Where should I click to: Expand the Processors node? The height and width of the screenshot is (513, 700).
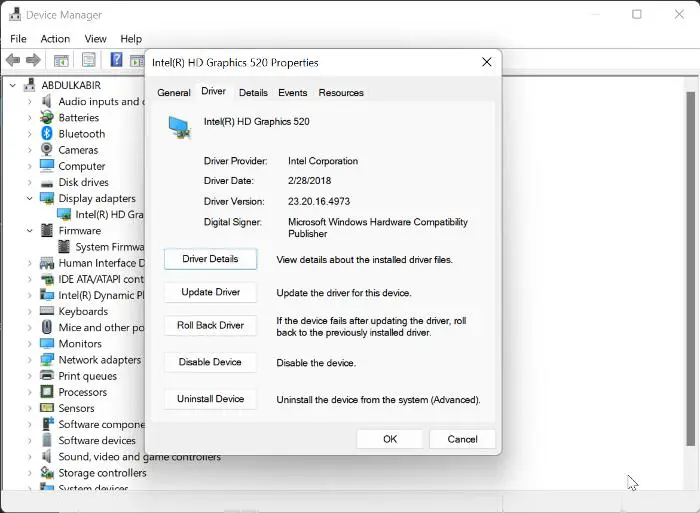pyautogui.click(x=29, y=392)
